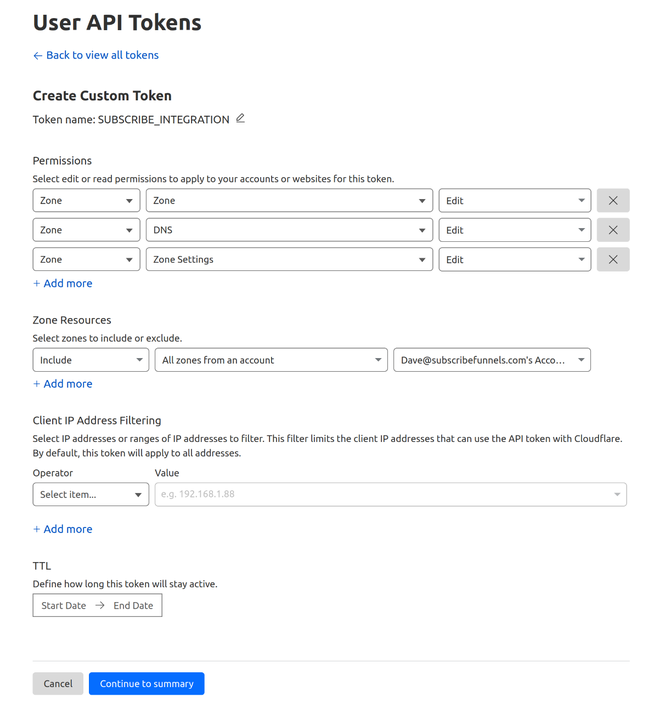Click the Create Custom Token heading
This screenshot has height=720, width=670.
(102, 96)
